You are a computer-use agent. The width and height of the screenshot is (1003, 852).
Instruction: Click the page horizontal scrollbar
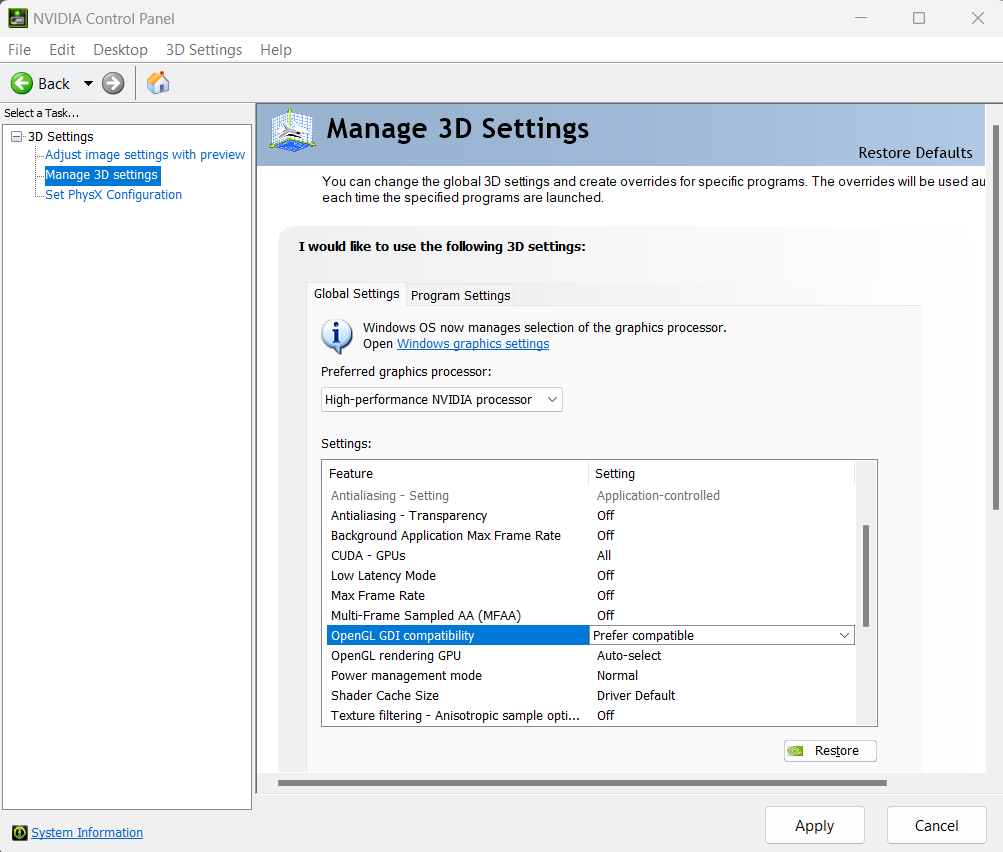coord(582,783)
